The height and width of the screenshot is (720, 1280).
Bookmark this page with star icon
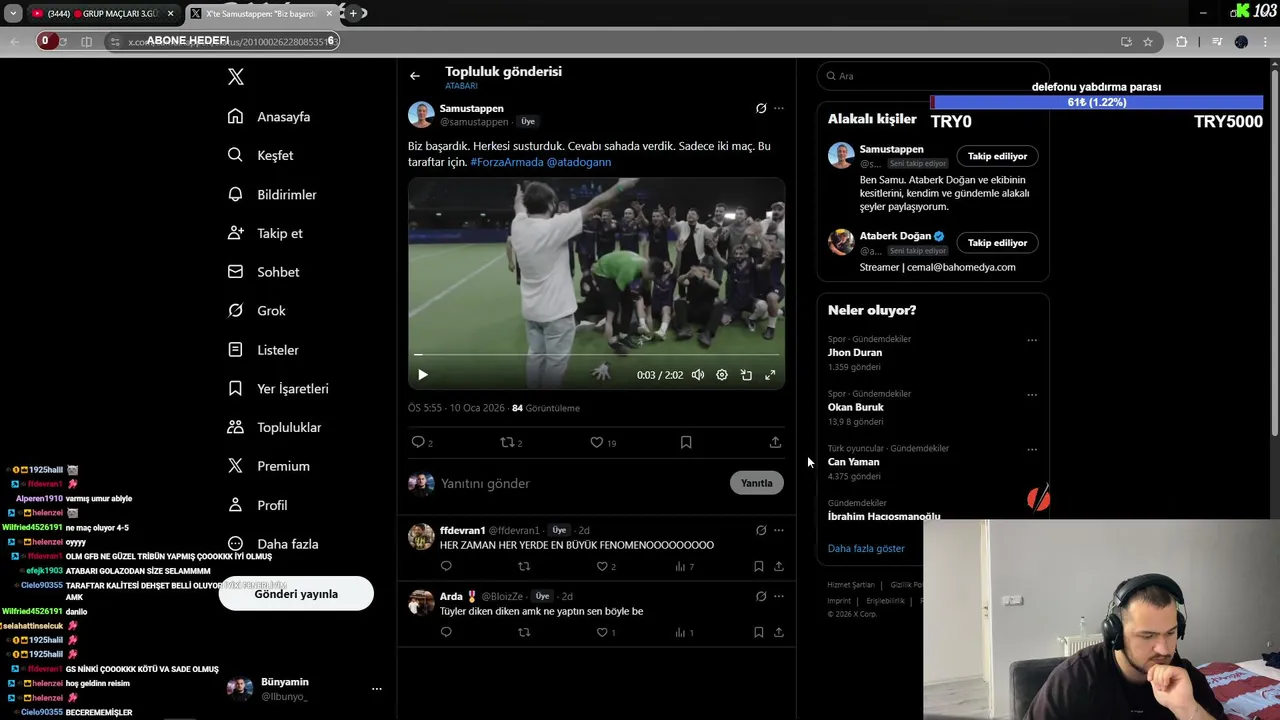click(1148, 42)
